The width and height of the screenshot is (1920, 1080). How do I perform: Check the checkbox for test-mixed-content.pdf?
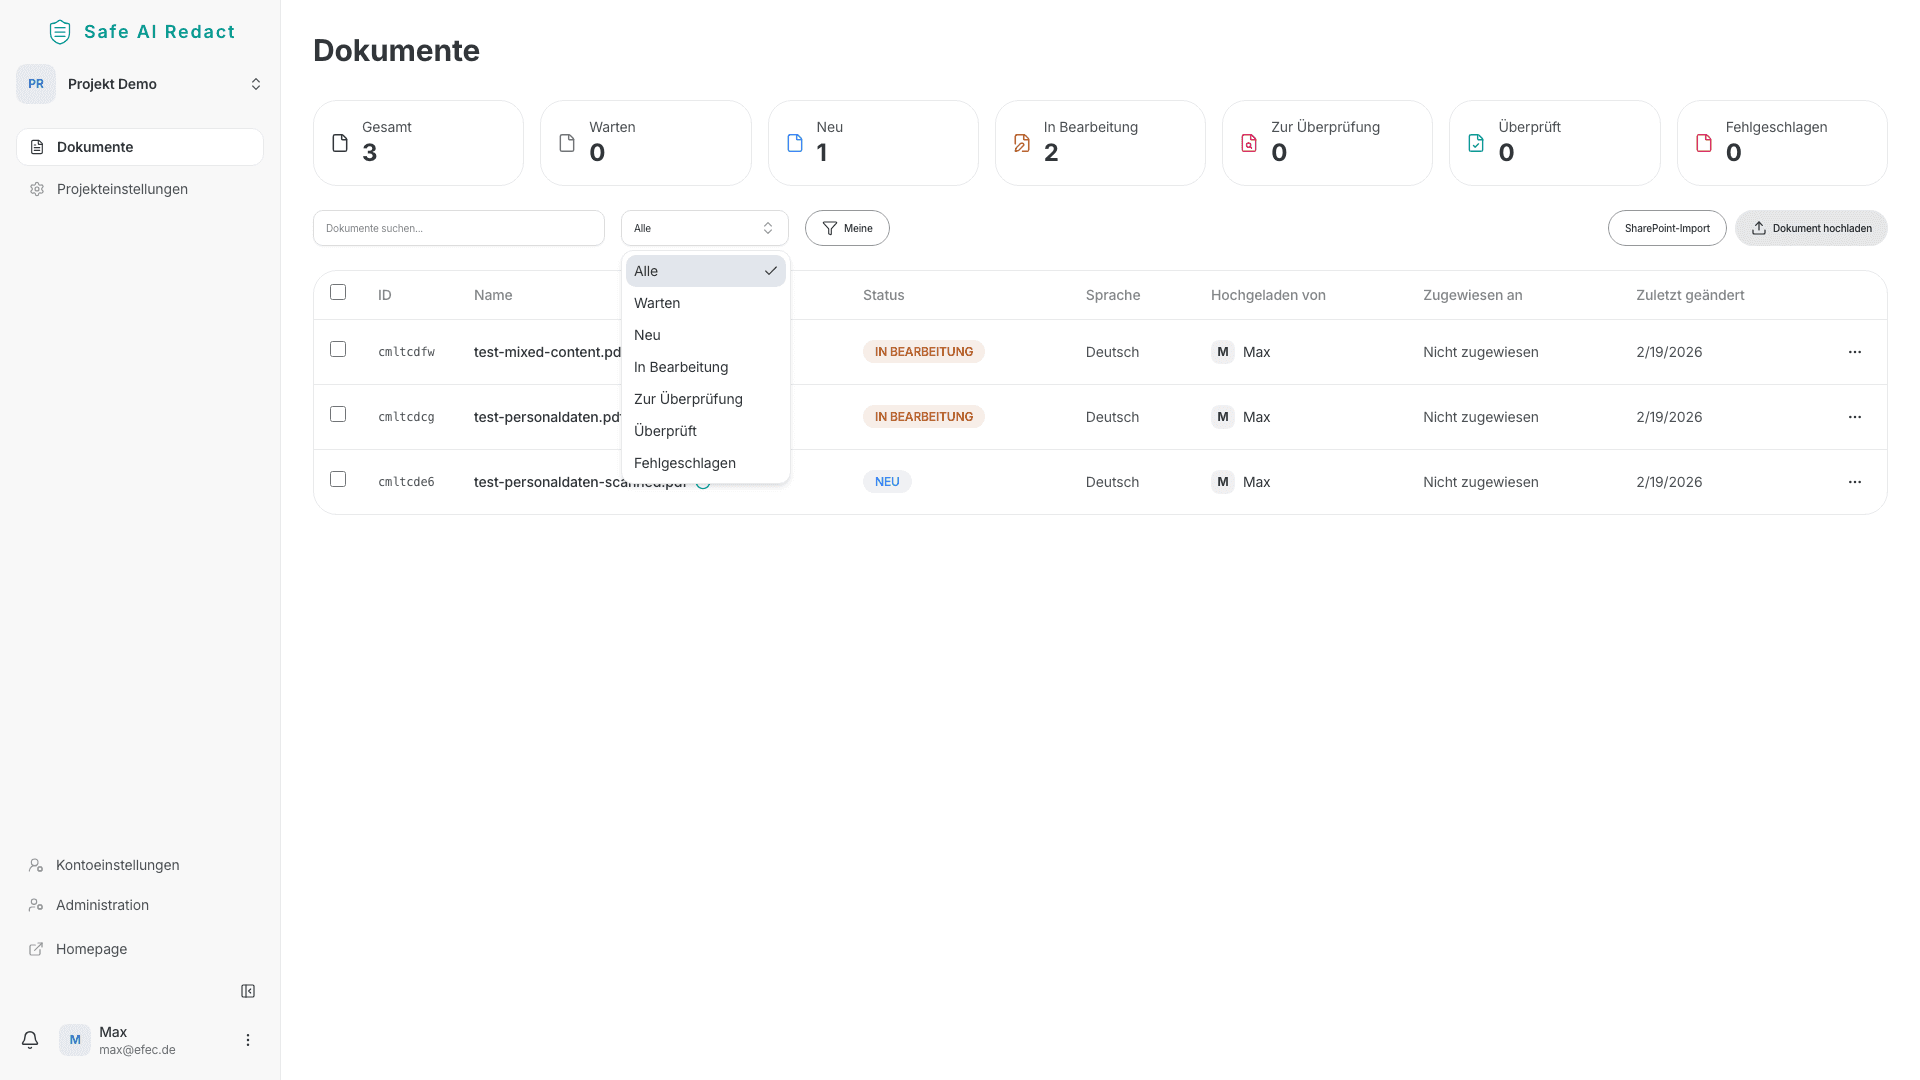337,349
